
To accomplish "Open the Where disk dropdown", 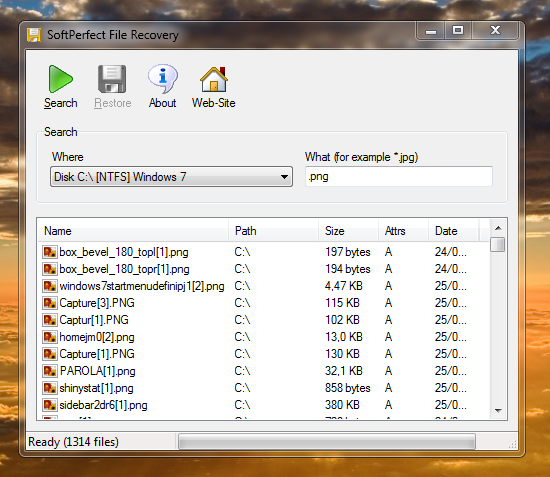I will click(x=171, y=177).
